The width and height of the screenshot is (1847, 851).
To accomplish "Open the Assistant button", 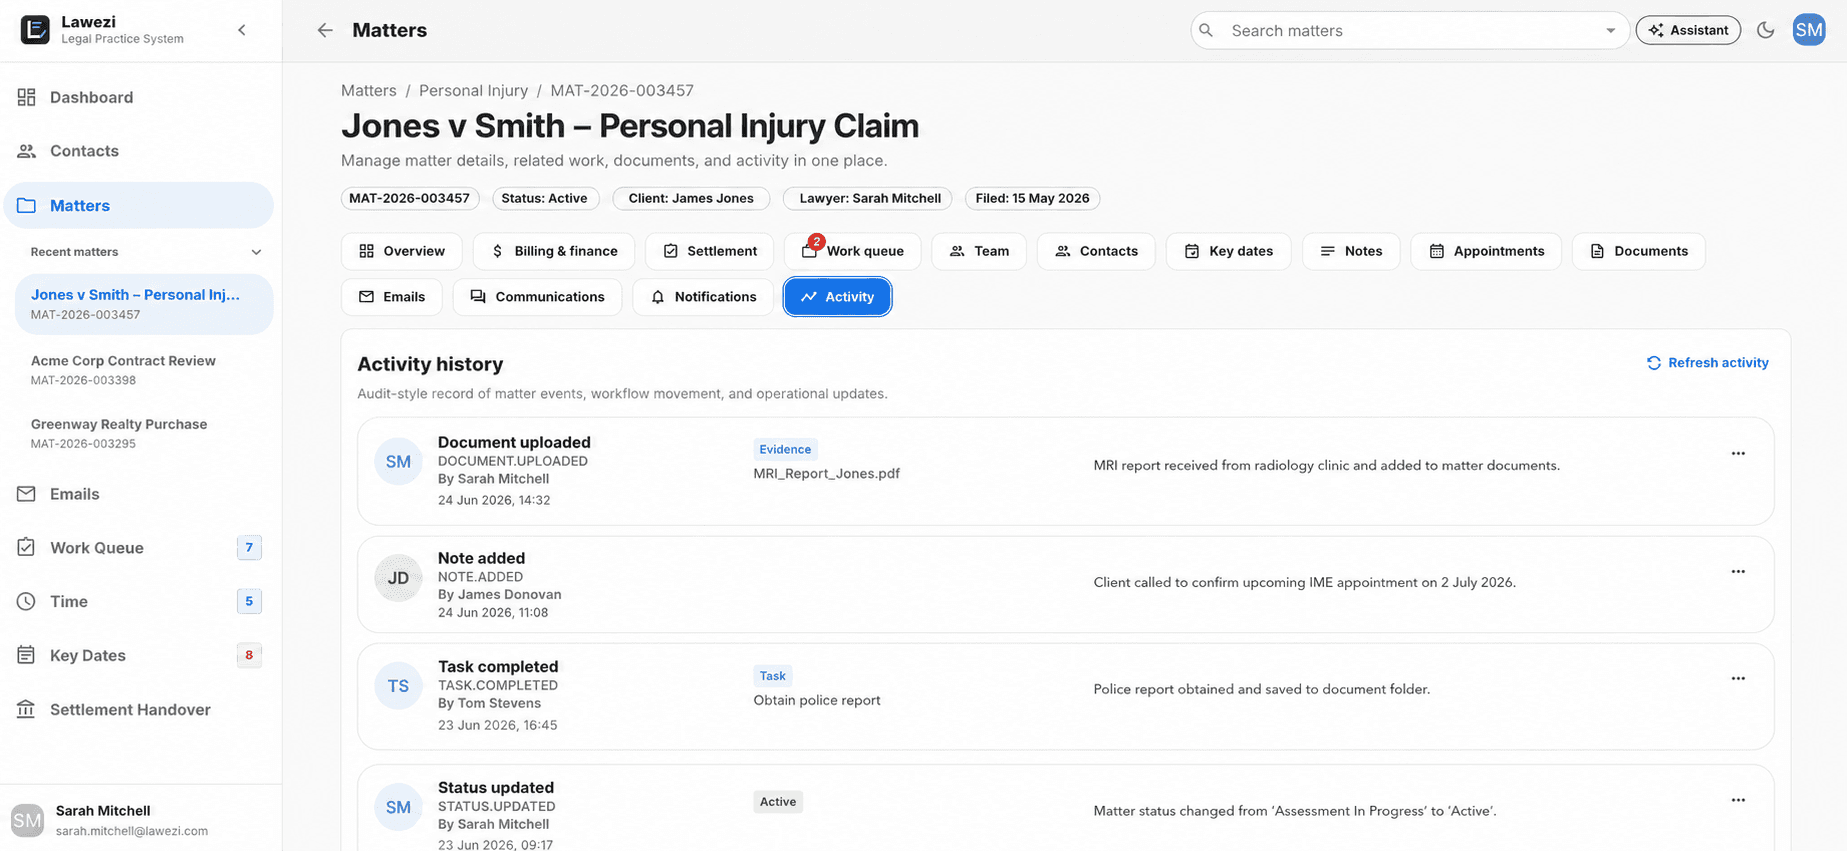I will pyautogui.click(x=1688, y=30).
